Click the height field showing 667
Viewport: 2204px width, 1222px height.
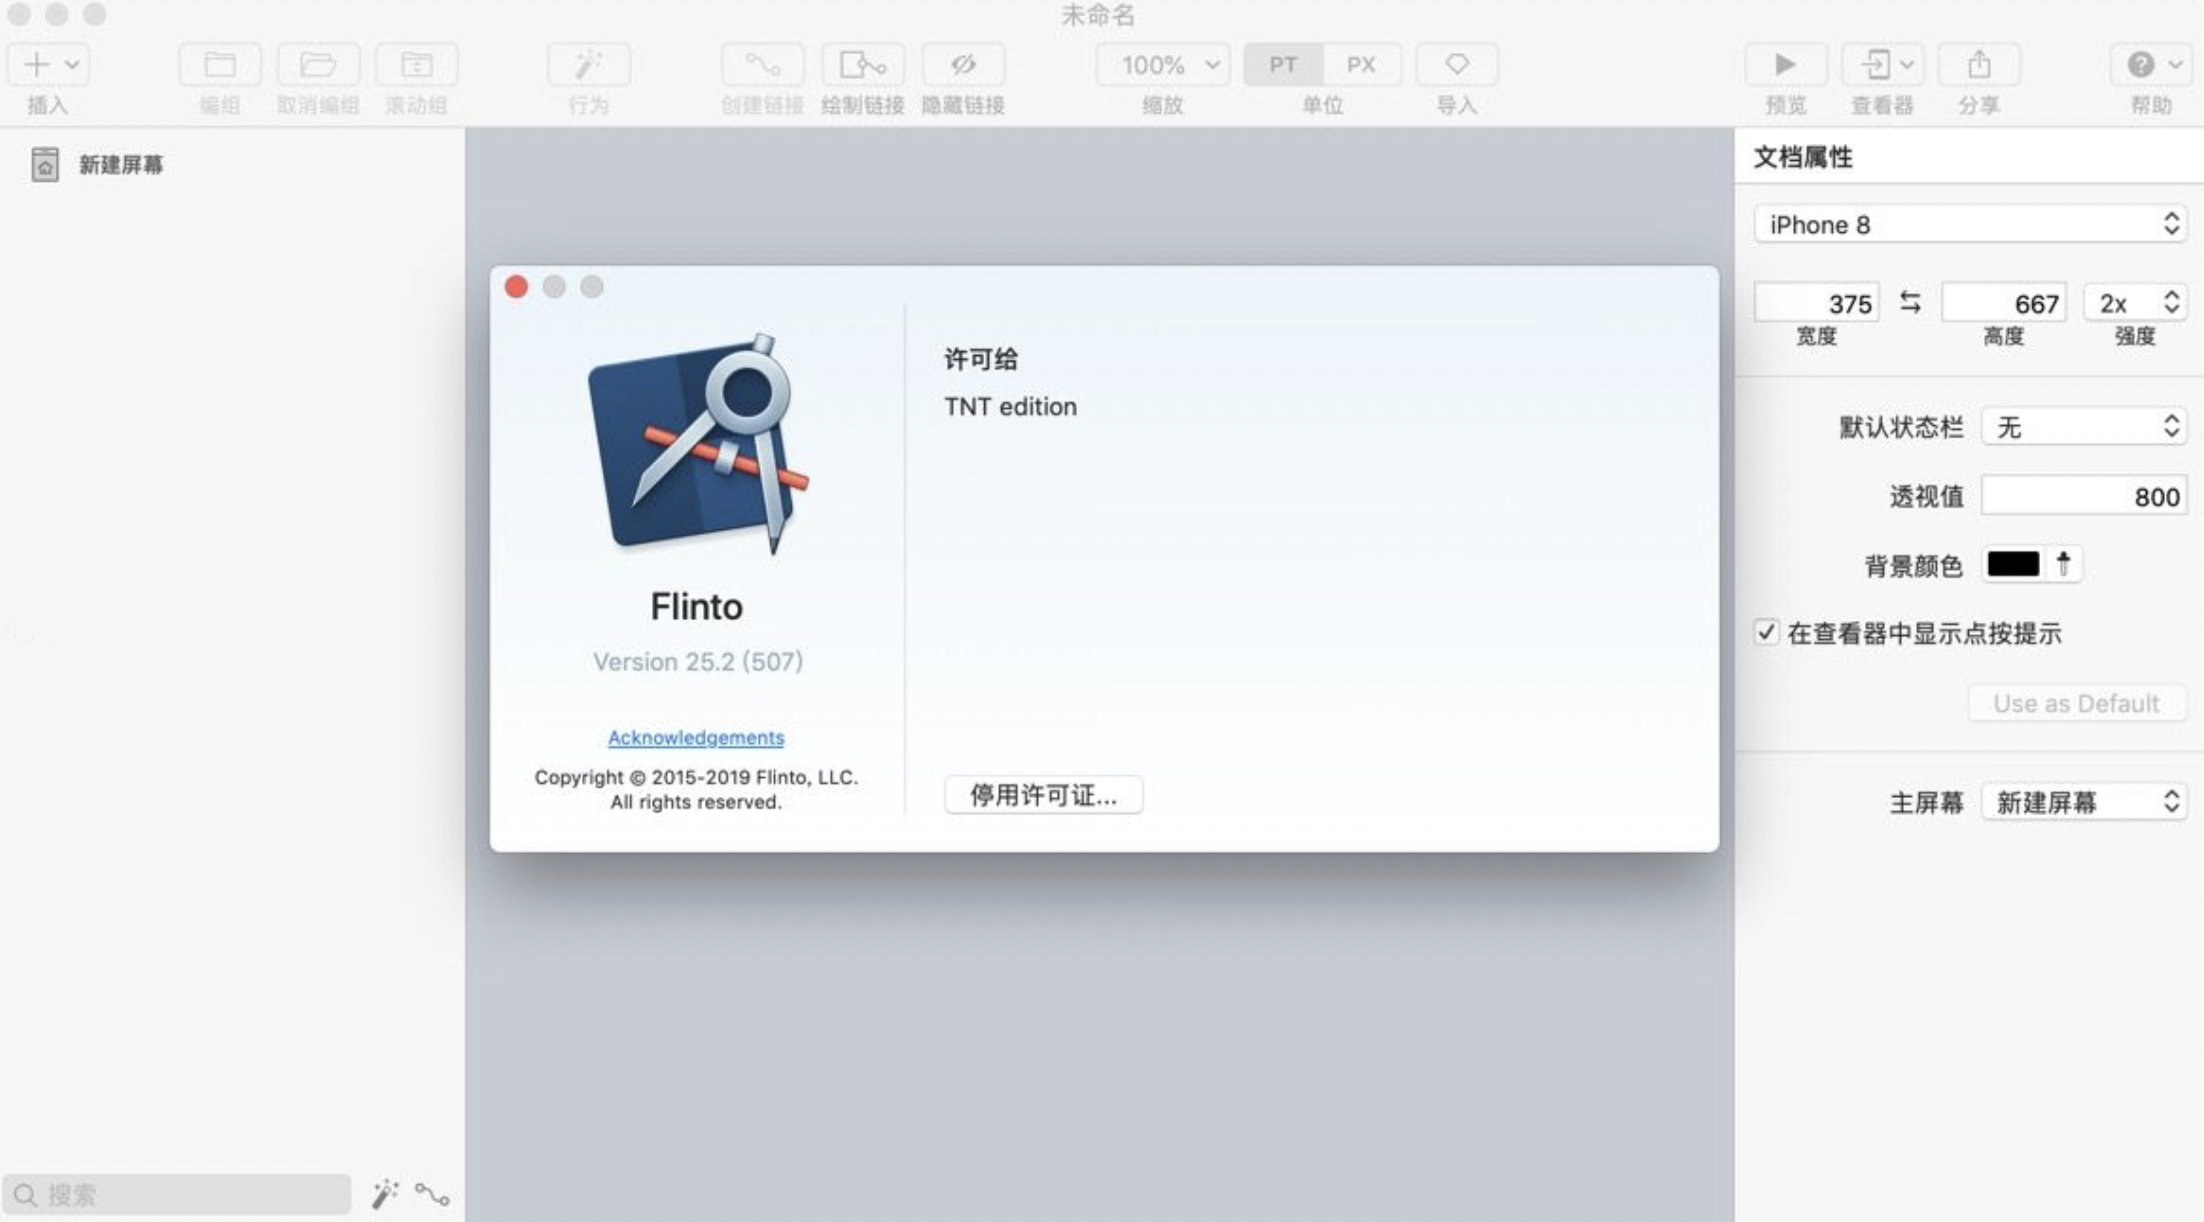point(2003,303)
